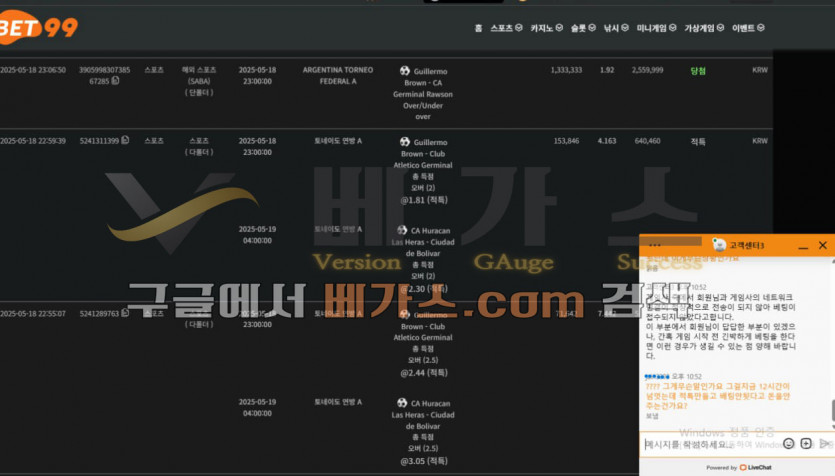Click the @3.05 (적특) odds text
Image resolution: width=835 pixels, height=476 pixels.
(x=424, y=461)
